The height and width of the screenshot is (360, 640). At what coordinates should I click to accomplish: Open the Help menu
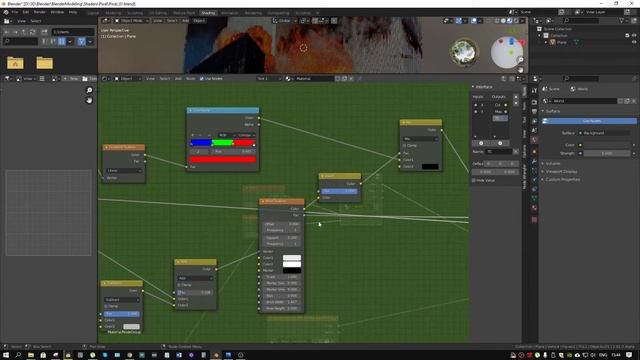[x=73, y=12]
